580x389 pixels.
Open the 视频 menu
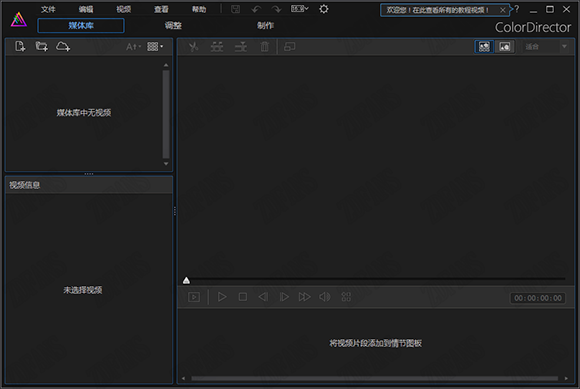tap(124, 9)
